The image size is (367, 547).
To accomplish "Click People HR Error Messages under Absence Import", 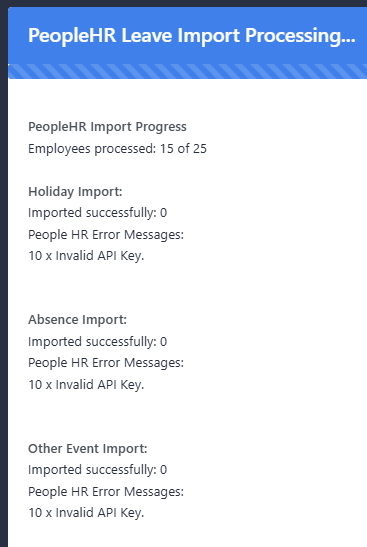I will point(106,363).
